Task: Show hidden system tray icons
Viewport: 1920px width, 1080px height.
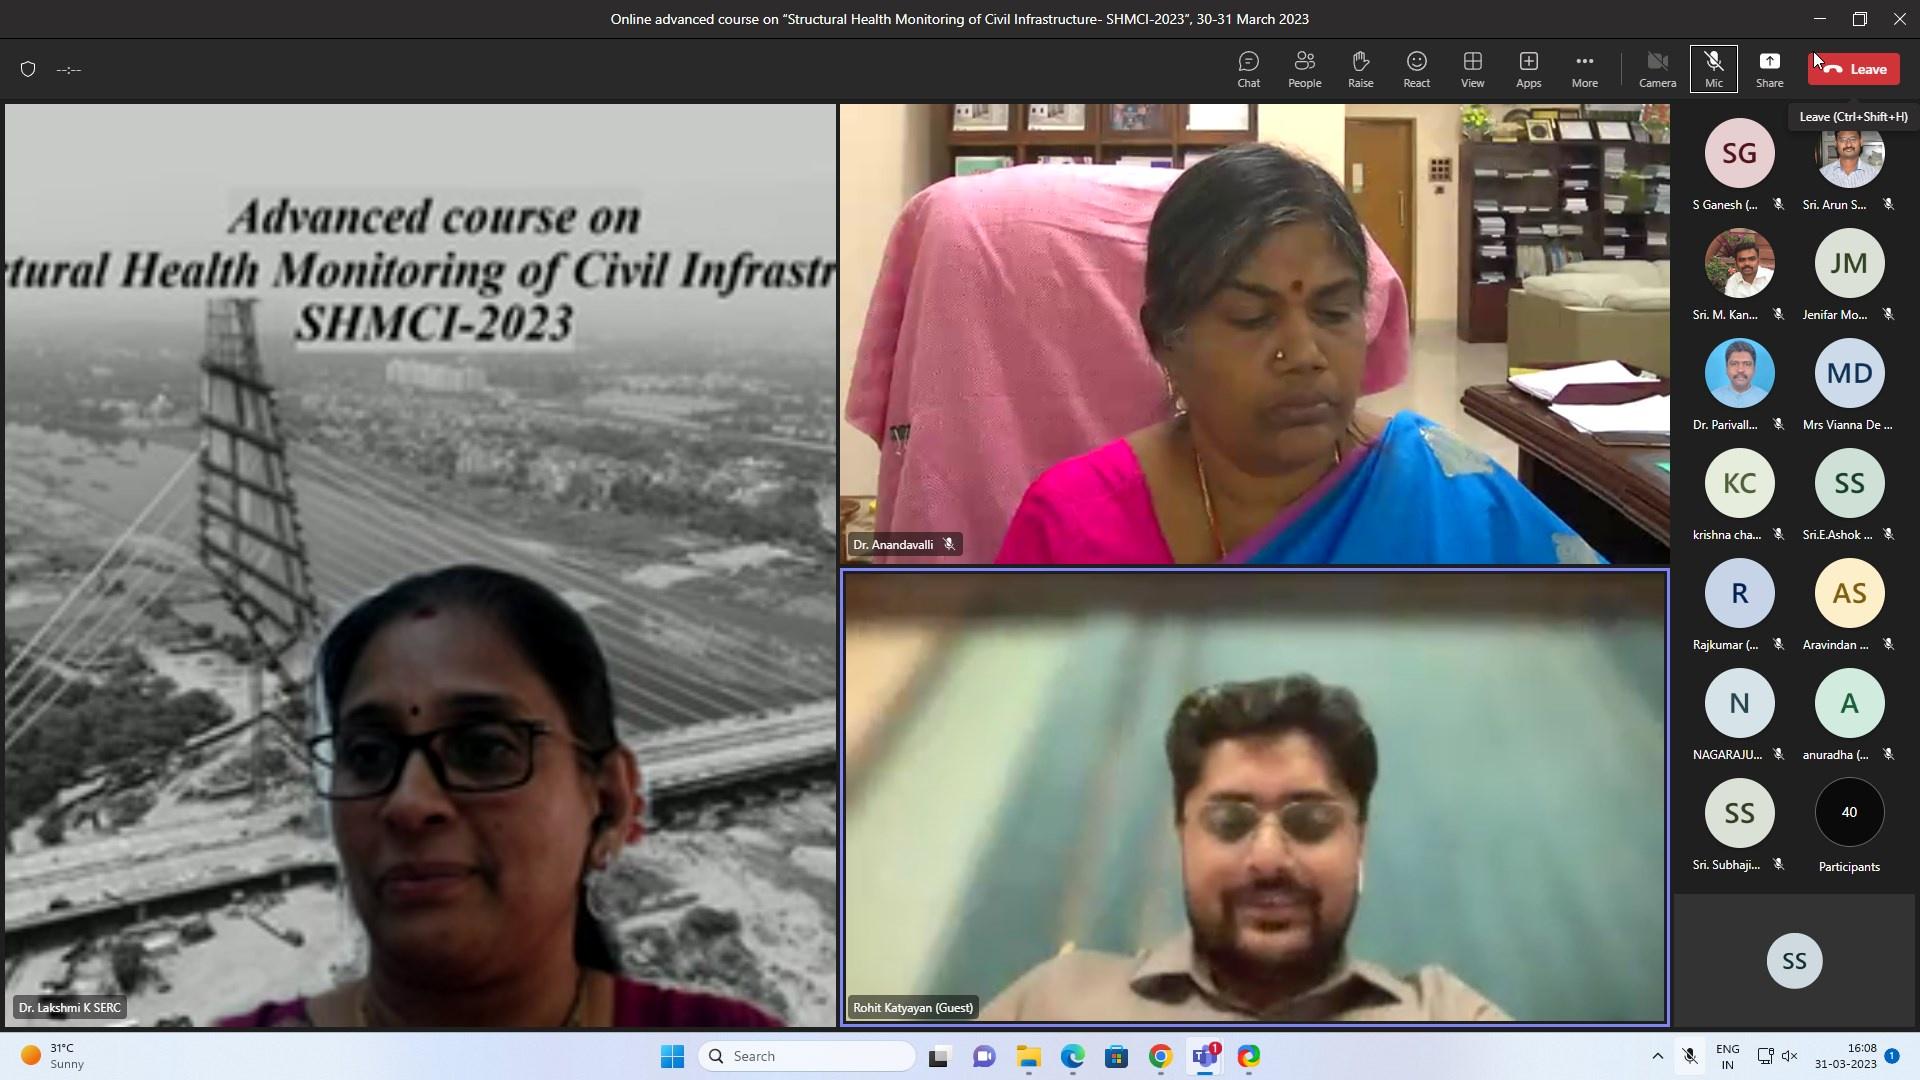Action: click(1657, 1056)
